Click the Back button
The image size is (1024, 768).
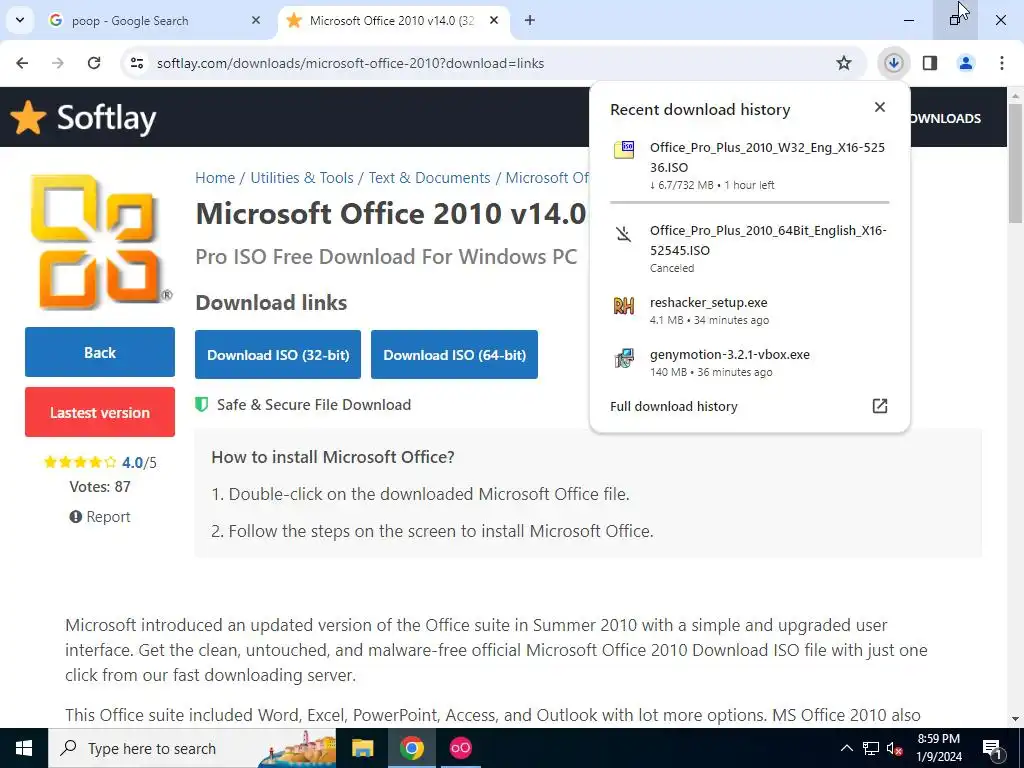click(100, 352)
